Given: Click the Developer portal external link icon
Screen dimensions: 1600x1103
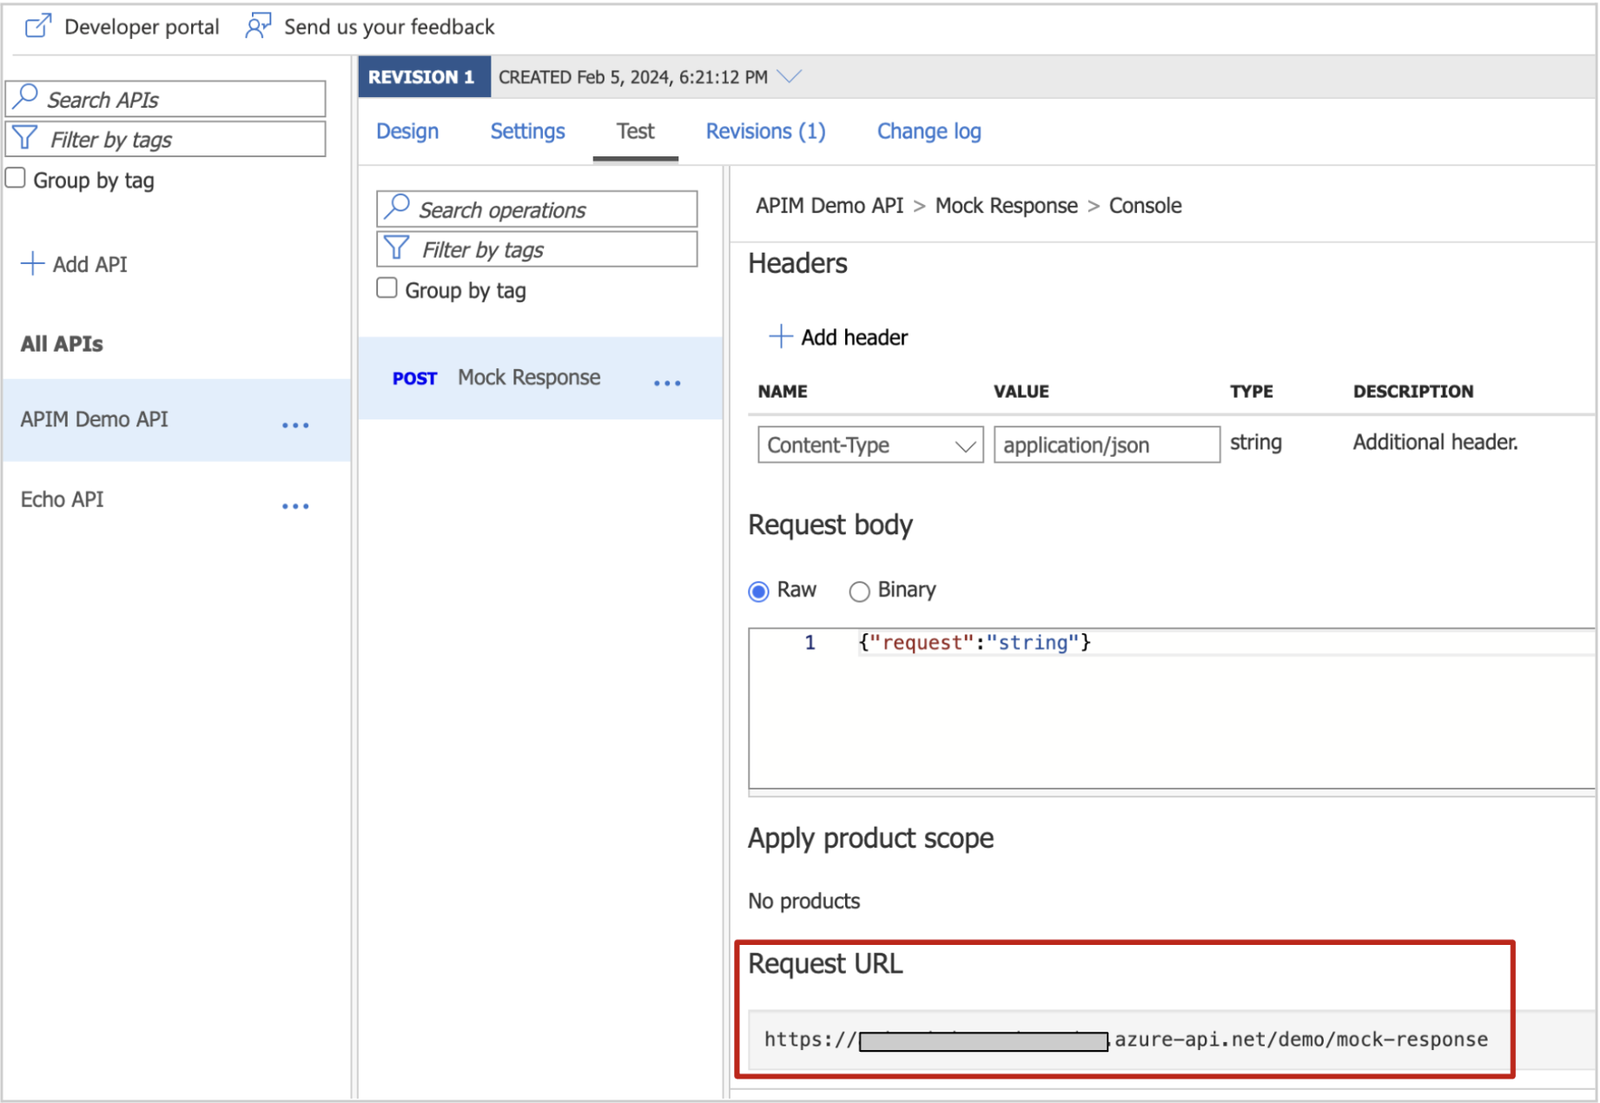Looking at the screenshot, I should coord(37,26).
